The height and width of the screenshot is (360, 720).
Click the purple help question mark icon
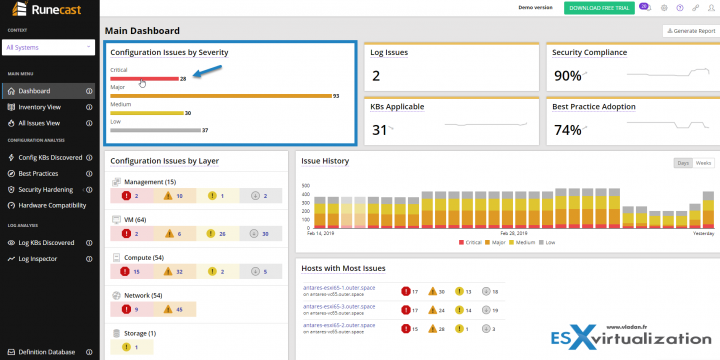coord(680,8)
